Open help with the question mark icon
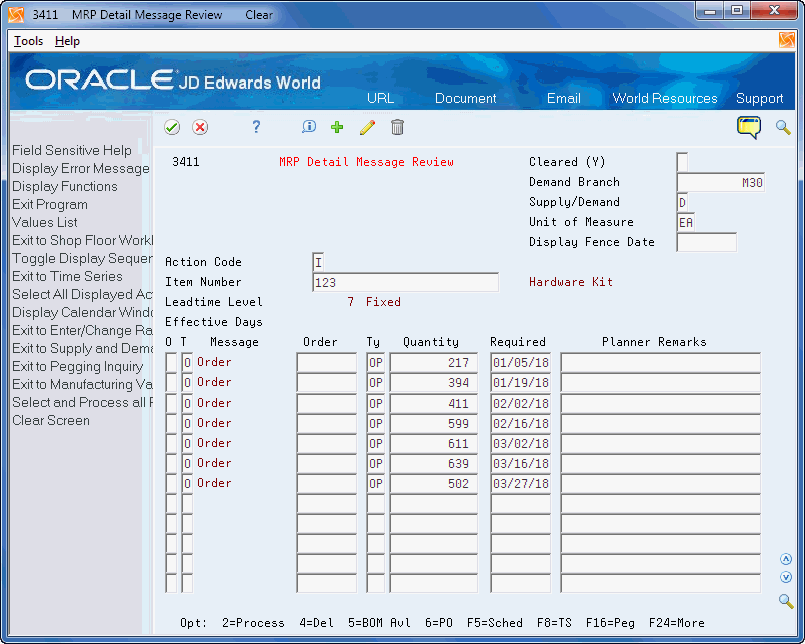This screenshot has width=805, height=644. [x=256, y=127]
